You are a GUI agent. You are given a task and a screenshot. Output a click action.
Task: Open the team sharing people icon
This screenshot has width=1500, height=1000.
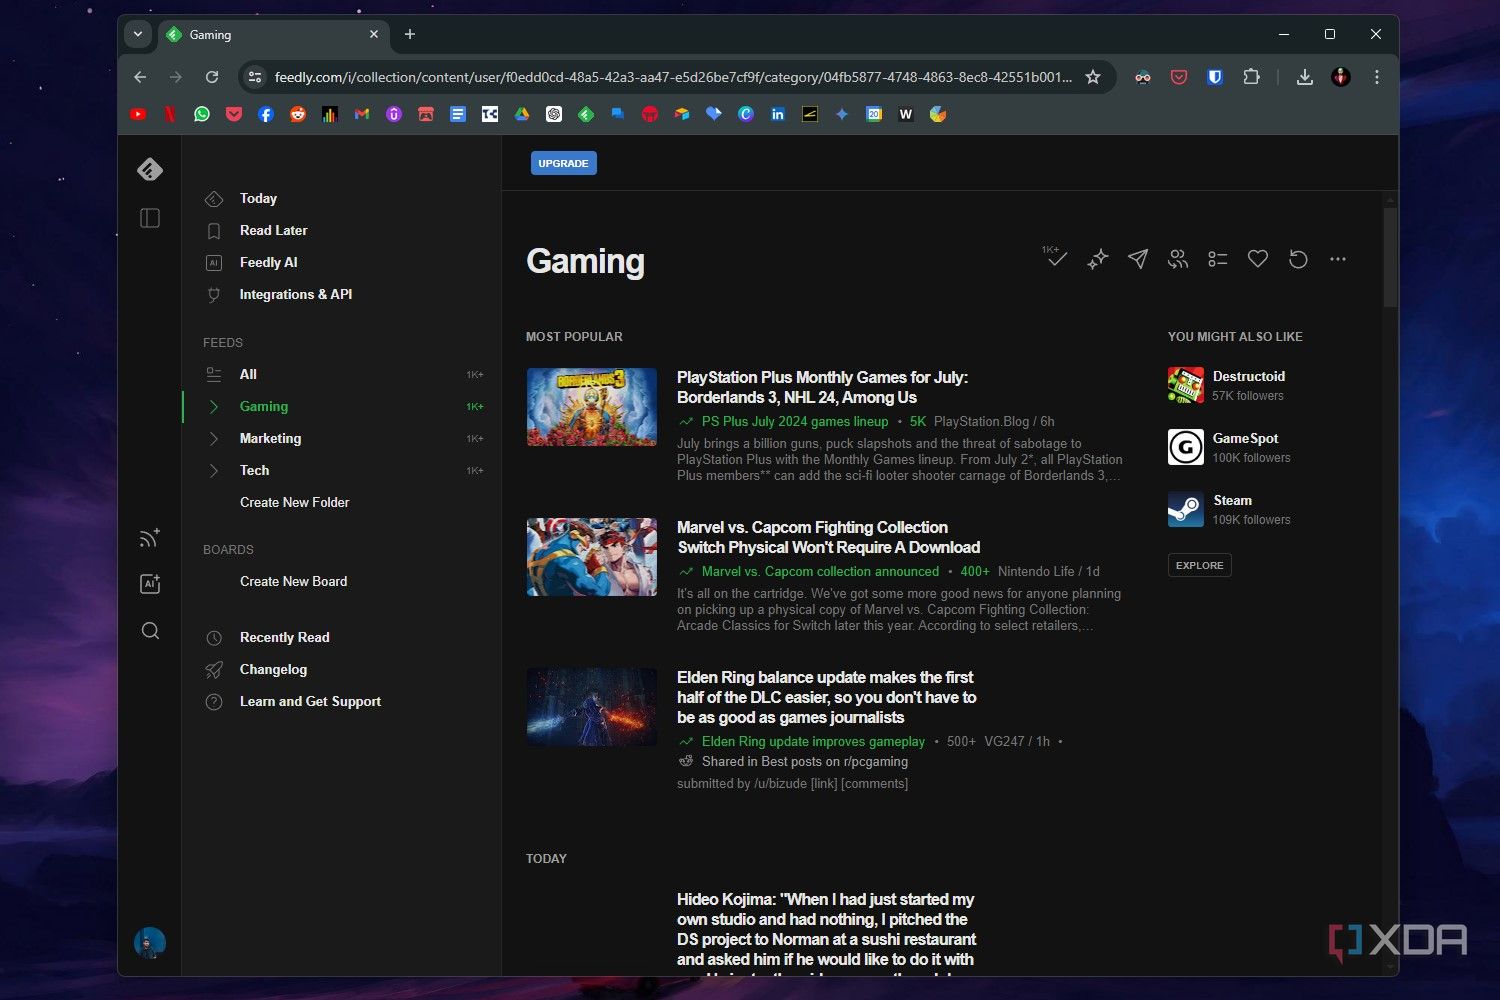click(1178, 259)
